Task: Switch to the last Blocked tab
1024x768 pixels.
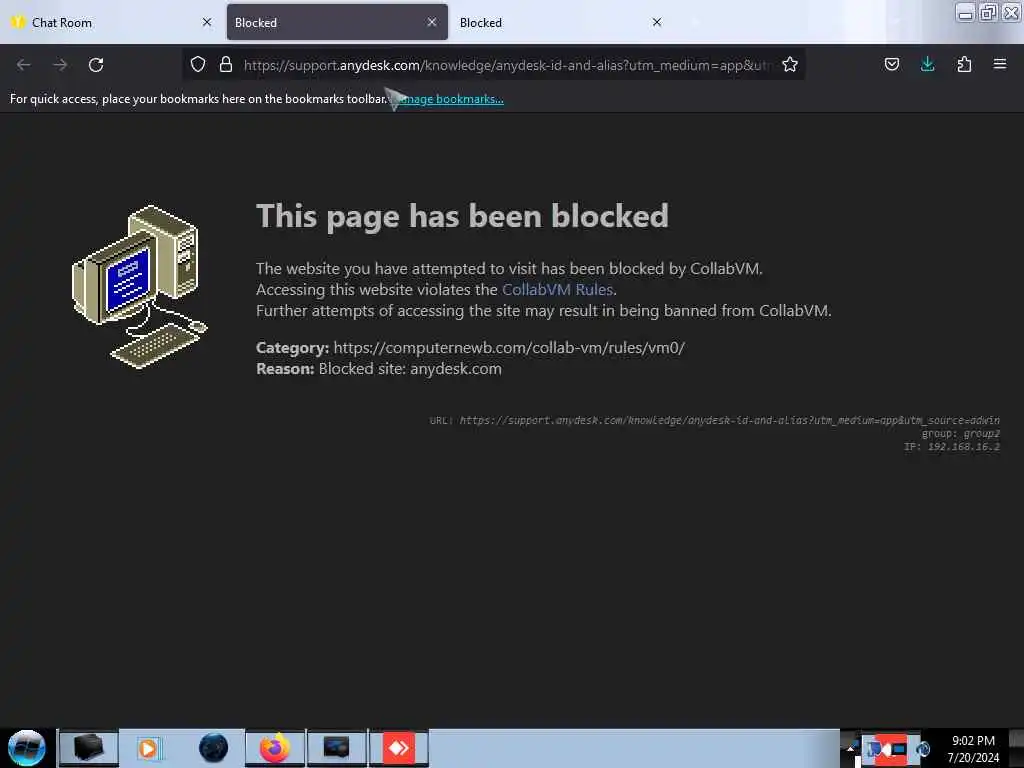Action: pyautogui.click(x=562, y=22)
